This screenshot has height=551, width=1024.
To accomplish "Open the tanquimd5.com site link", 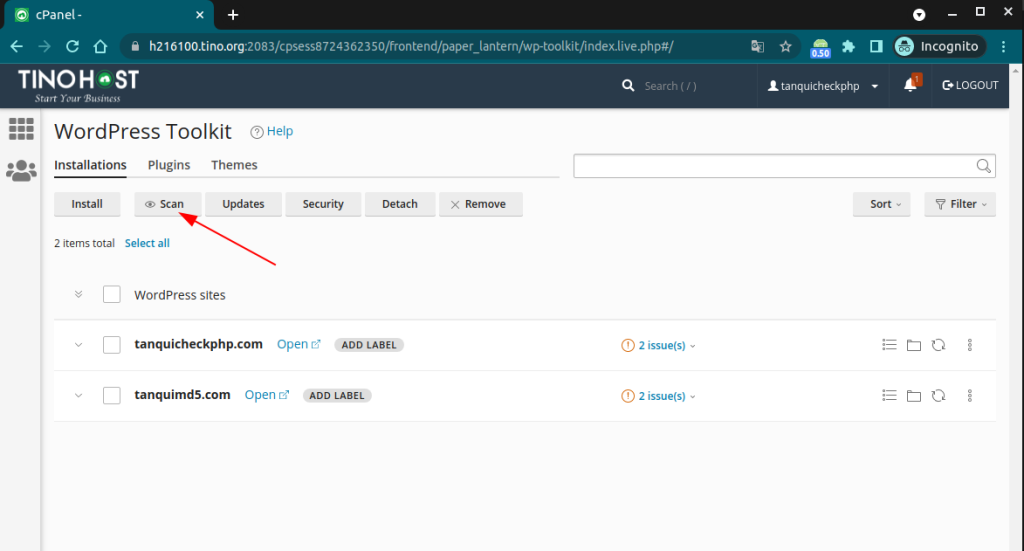I will click(266, 395).
